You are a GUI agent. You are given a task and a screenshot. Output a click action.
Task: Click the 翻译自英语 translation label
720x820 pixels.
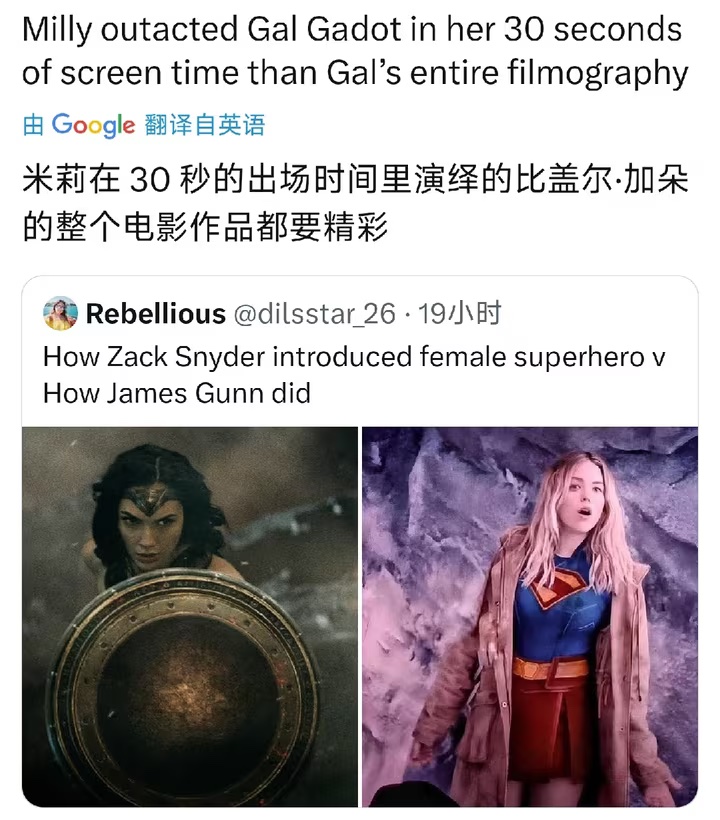[204, 125]
